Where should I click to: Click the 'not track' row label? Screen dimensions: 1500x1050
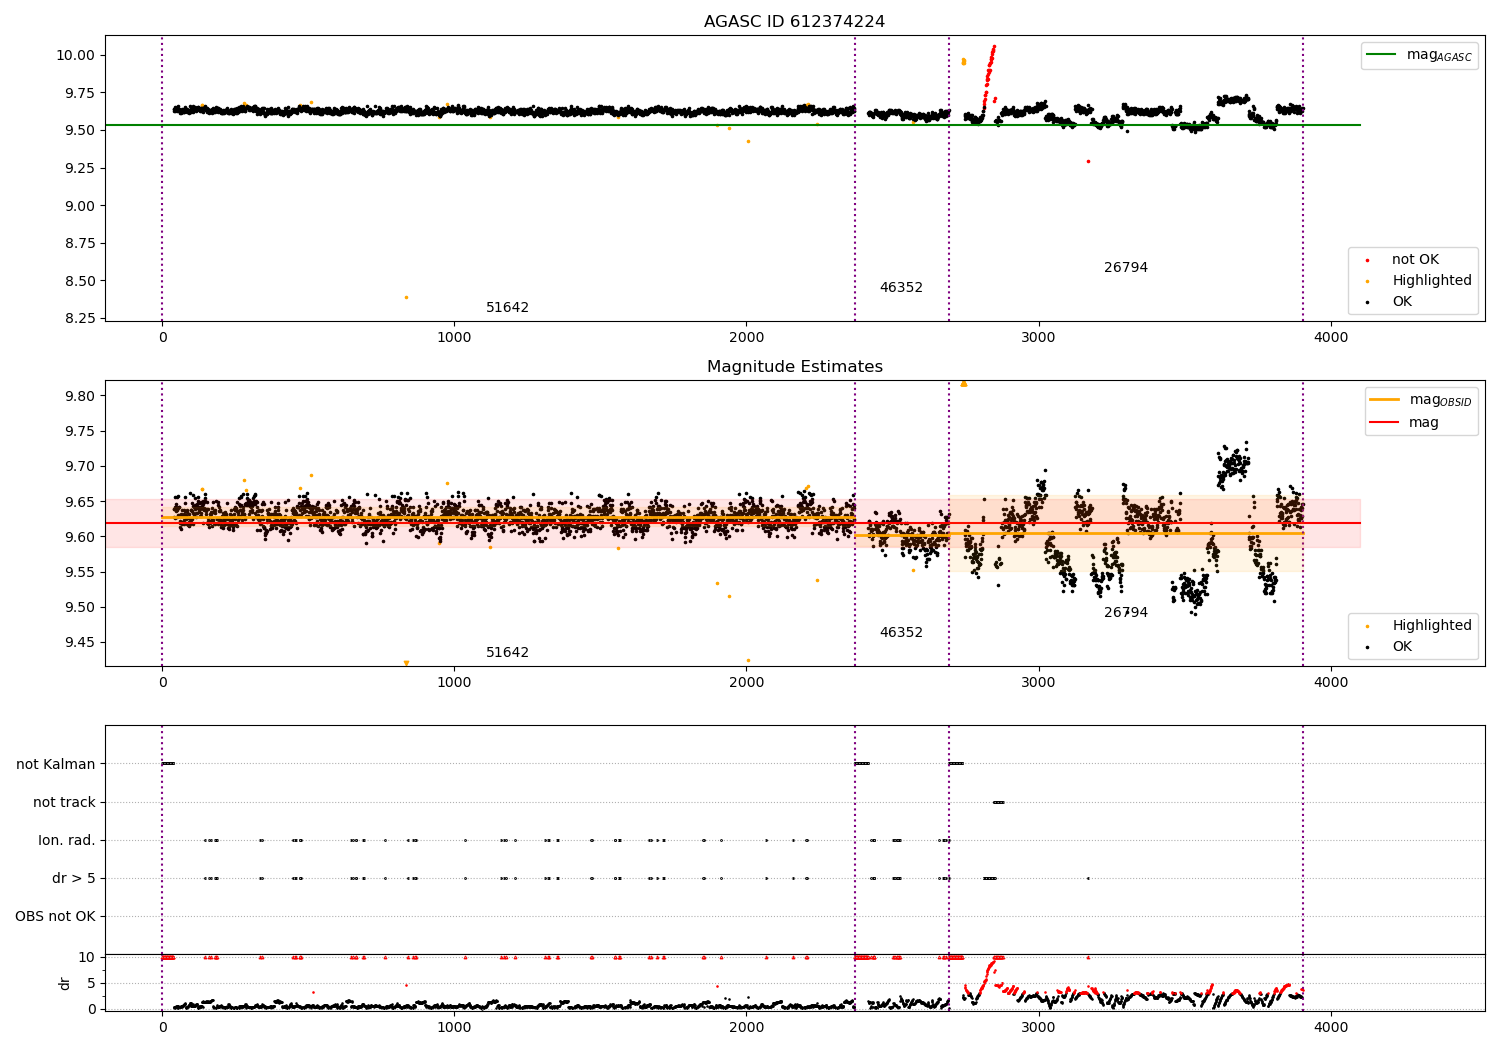(x=64, y=803)
